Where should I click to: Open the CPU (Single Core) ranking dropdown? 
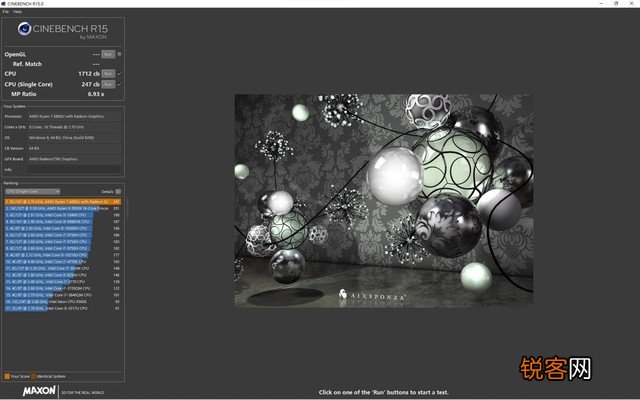33,191
